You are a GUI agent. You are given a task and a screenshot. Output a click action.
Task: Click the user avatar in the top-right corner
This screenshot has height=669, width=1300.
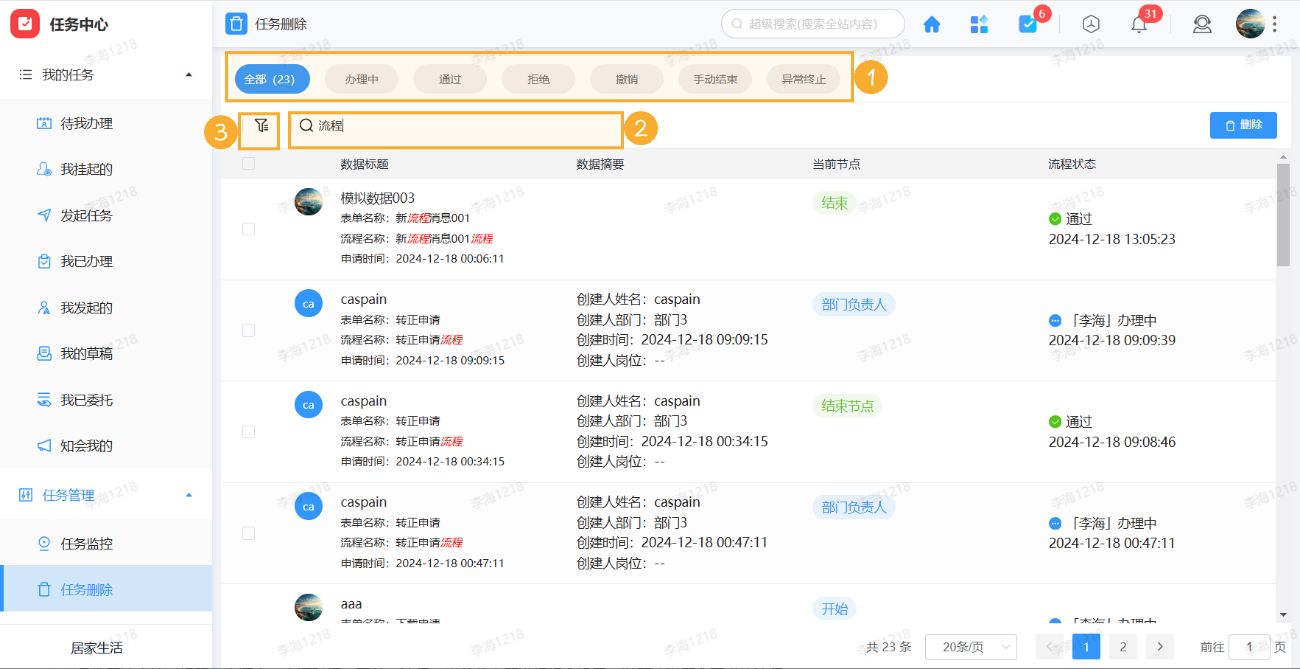(x=1250, y=23)
